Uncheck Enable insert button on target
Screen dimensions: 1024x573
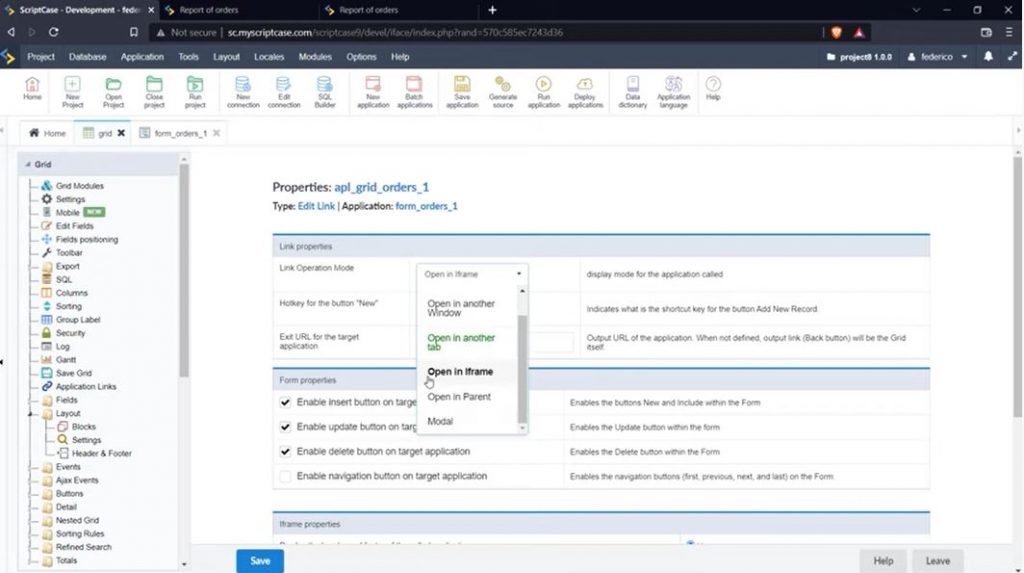286,402
